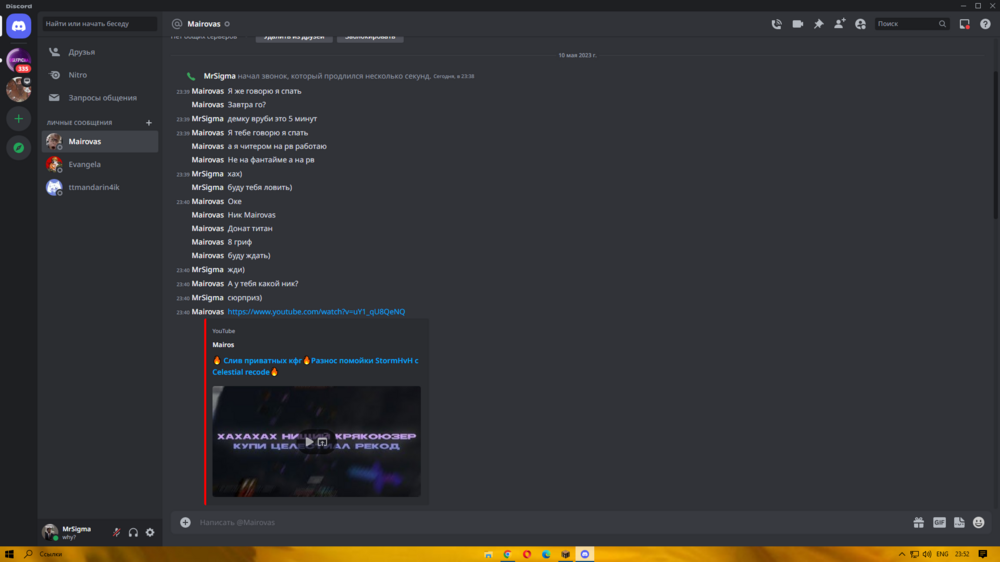
Task: Click Mairovas name in chat header
Action: [203, 24]
